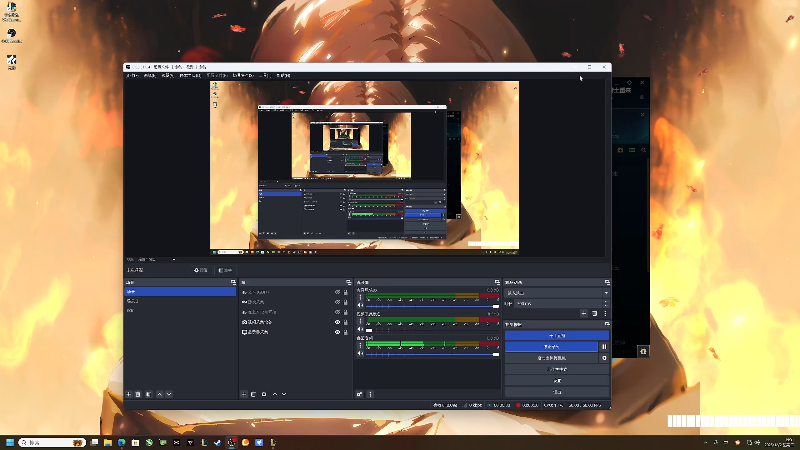Add a configurable transition with plus

click(x=584, y=314)
